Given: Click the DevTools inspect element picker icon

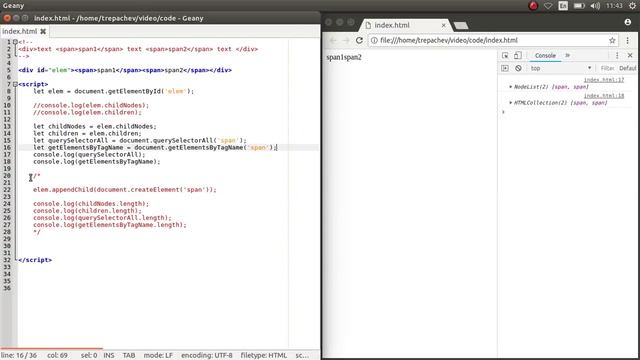Looking at the screenshot, I should pos(505,56).
